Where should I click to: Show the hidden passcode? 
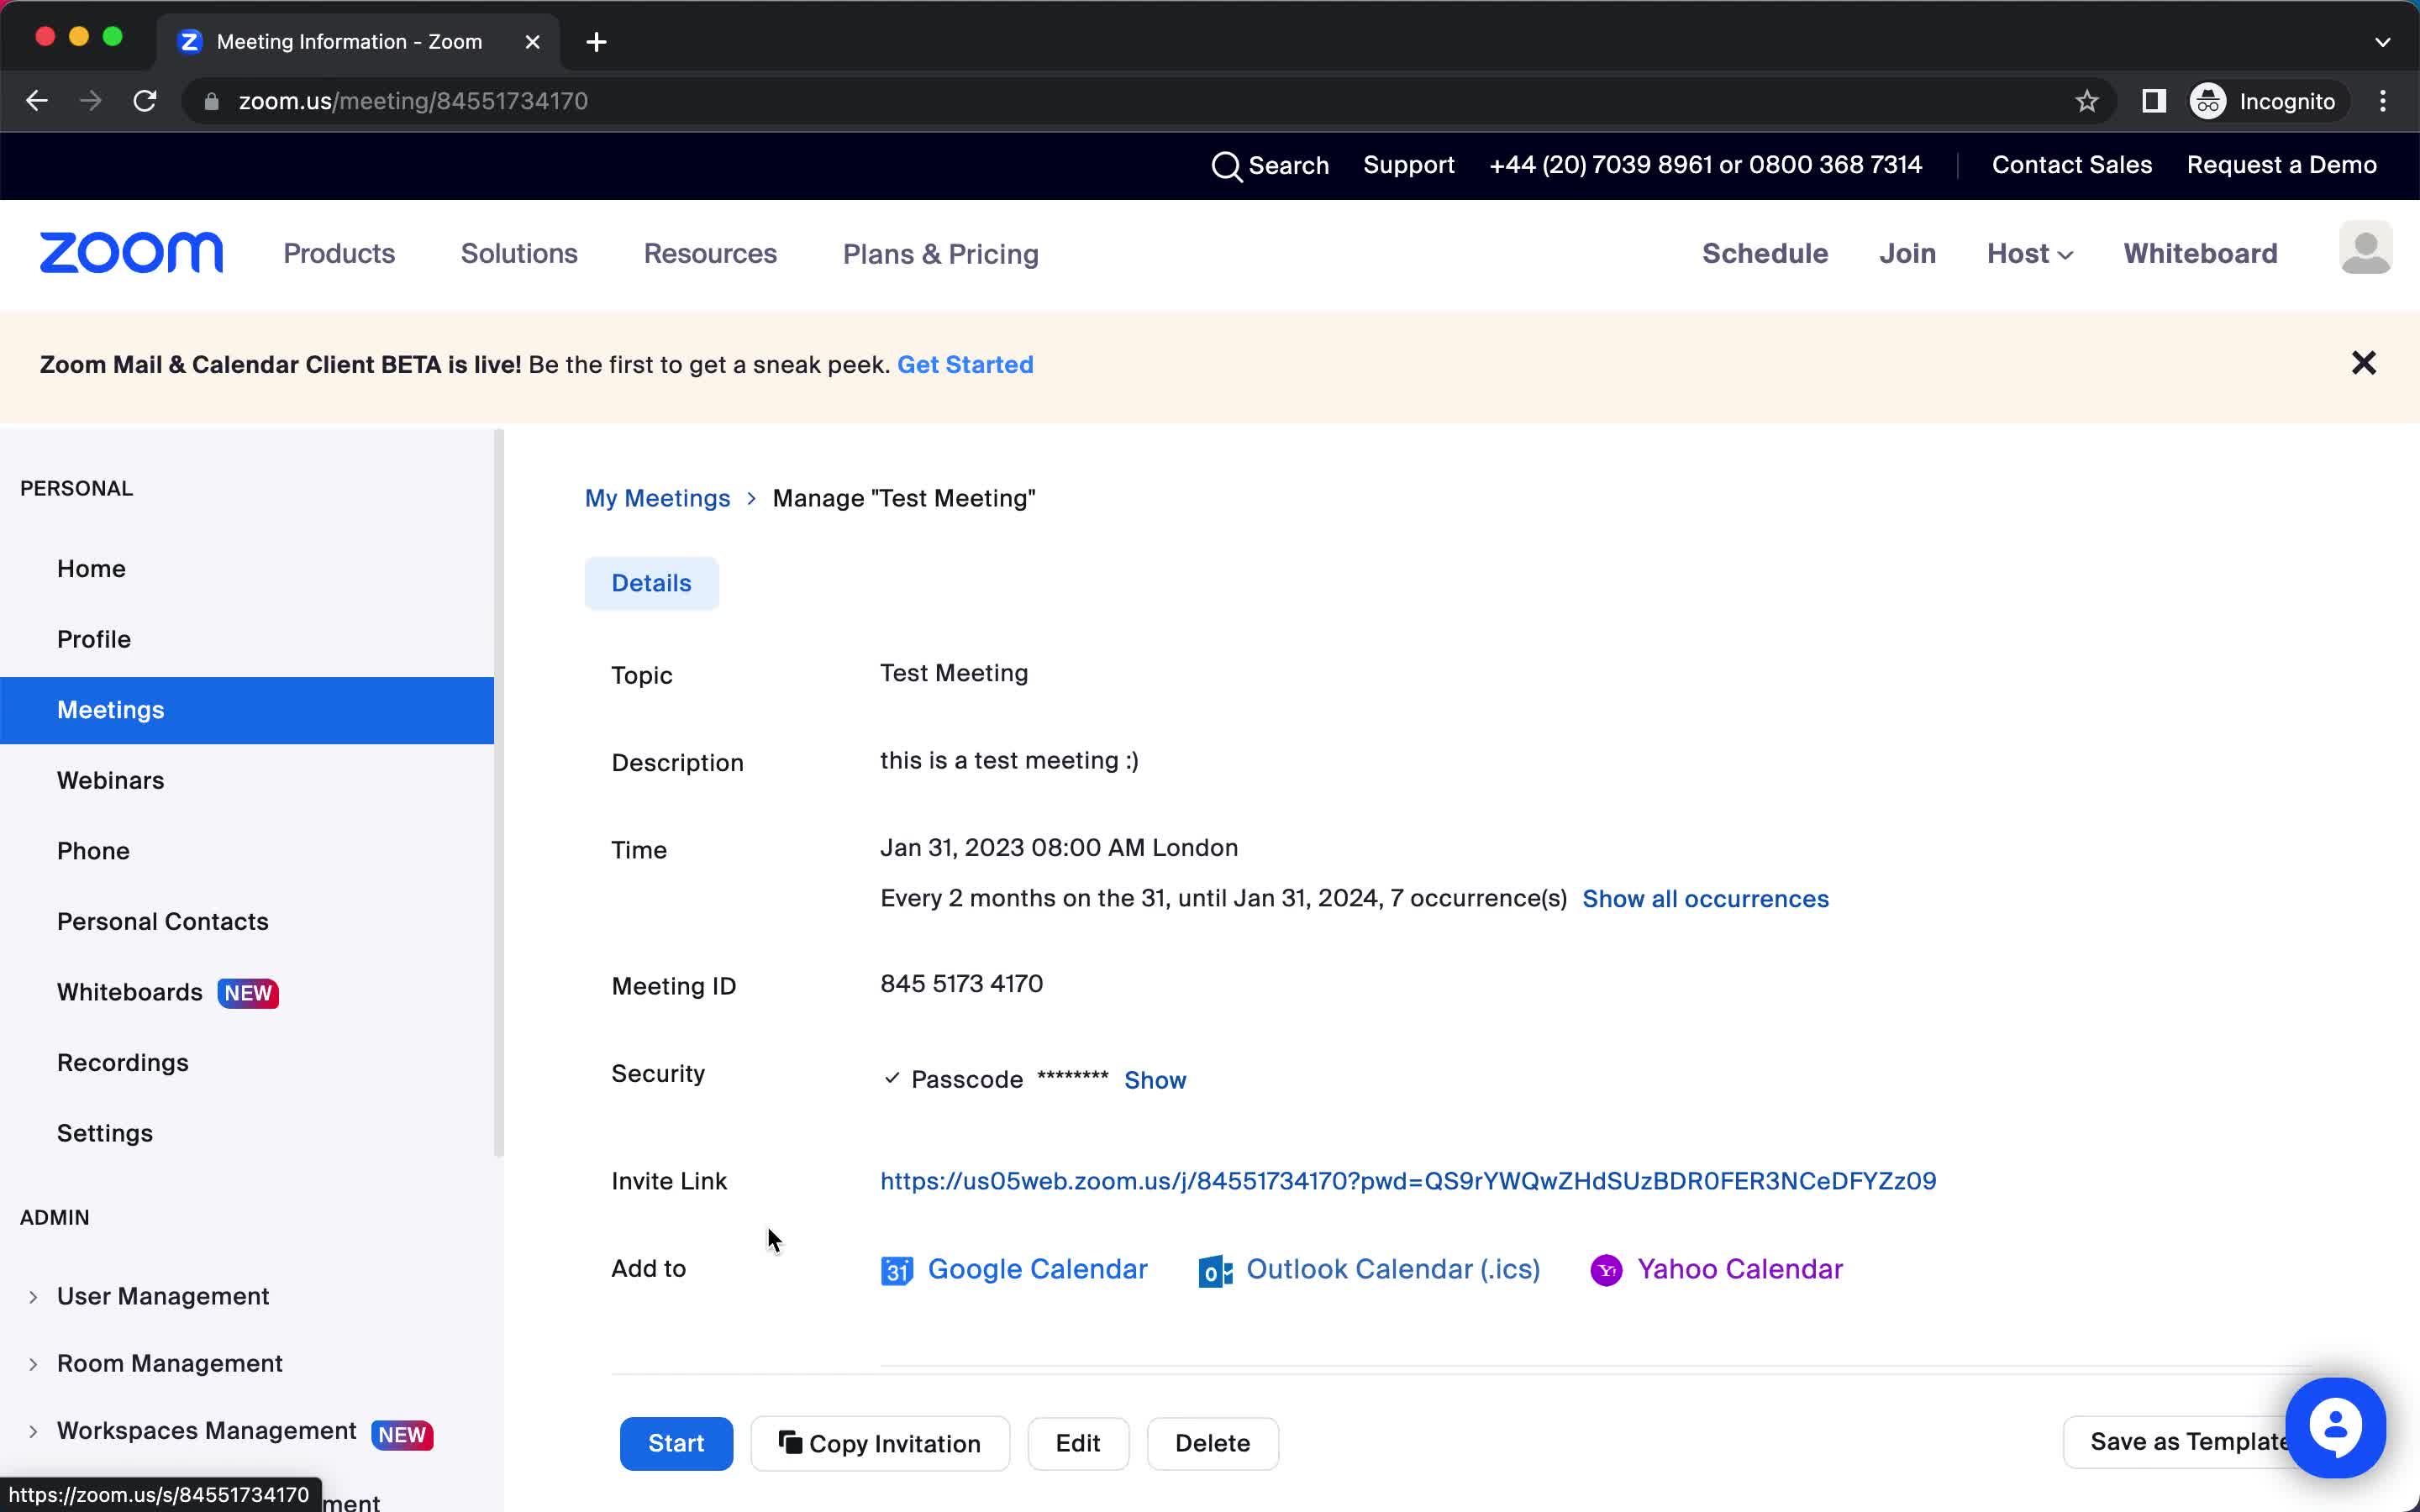(1155, 1079)
